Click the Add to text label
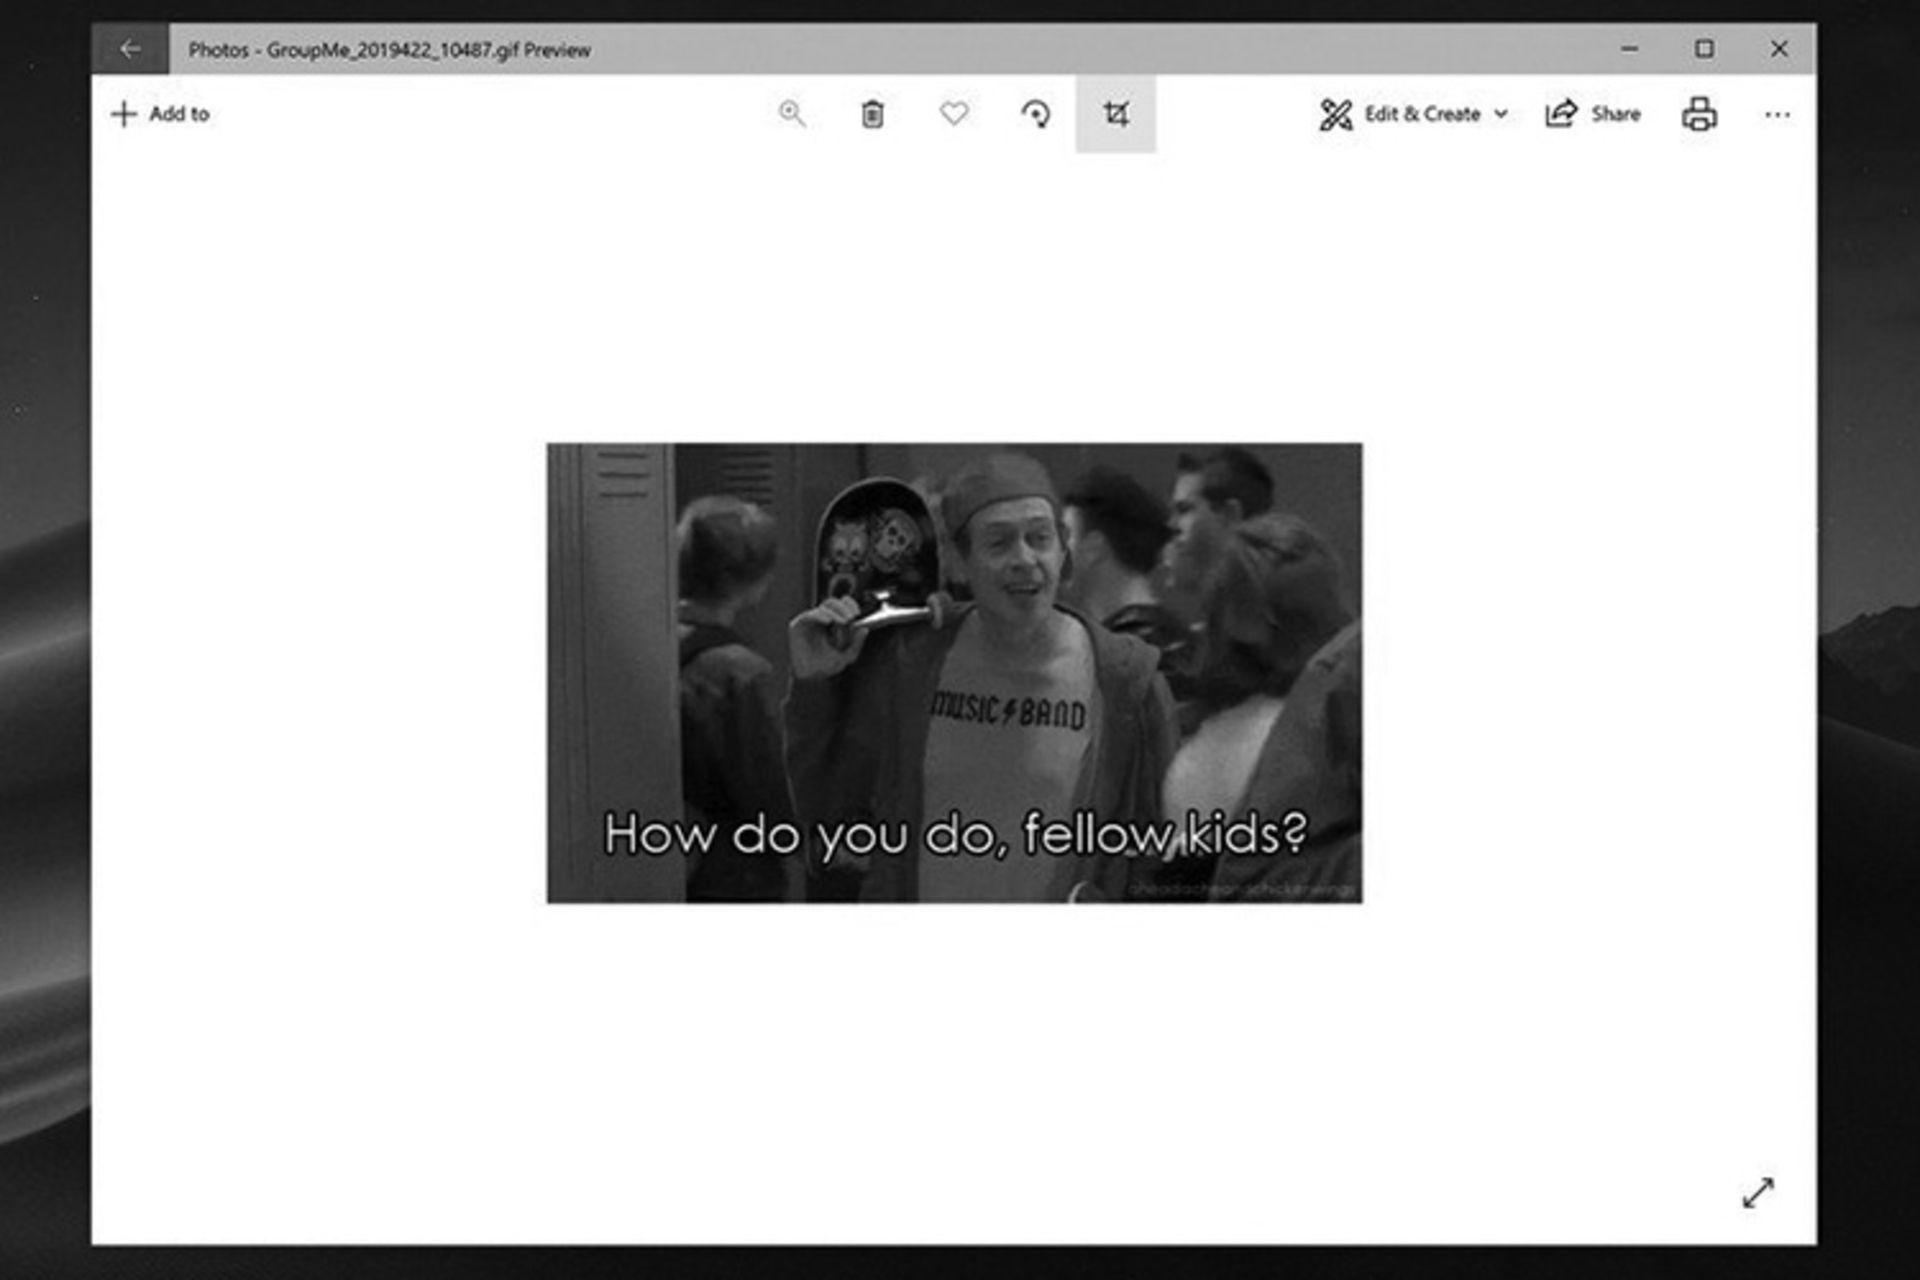1920x1280 pixels. (179, 114)
